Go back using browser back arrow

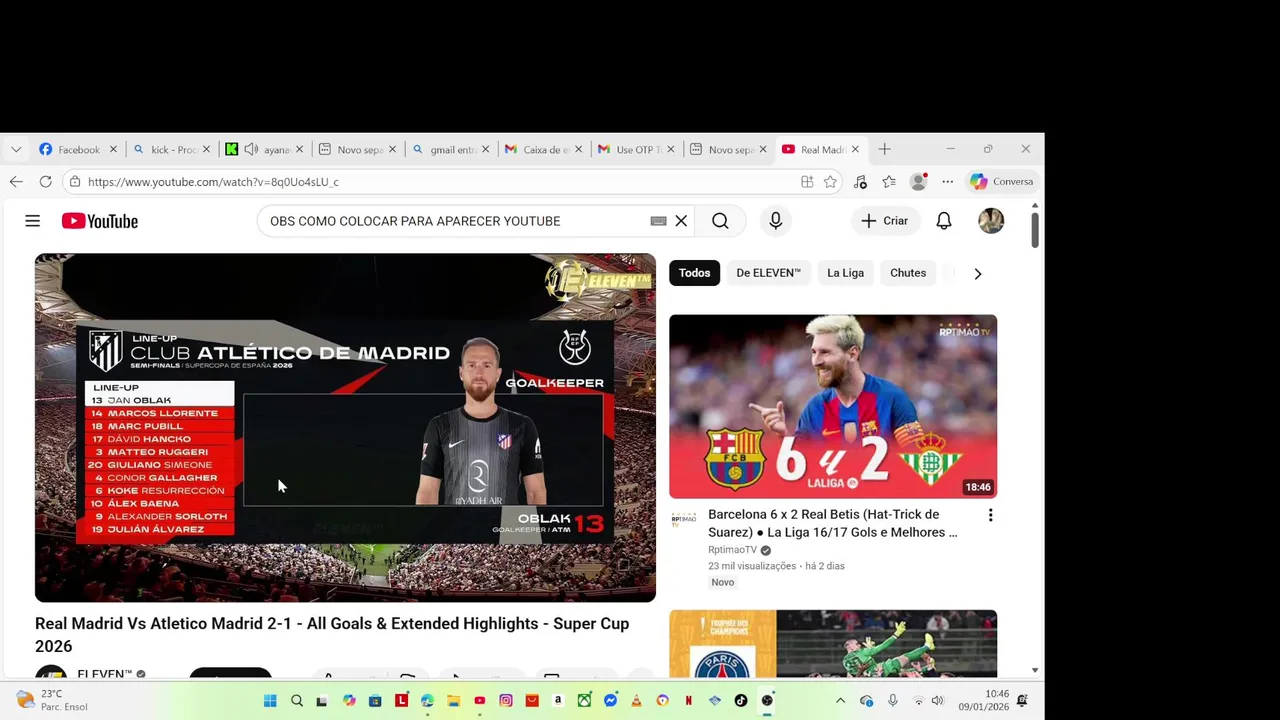pyautogui.click(x=16, y=181)
